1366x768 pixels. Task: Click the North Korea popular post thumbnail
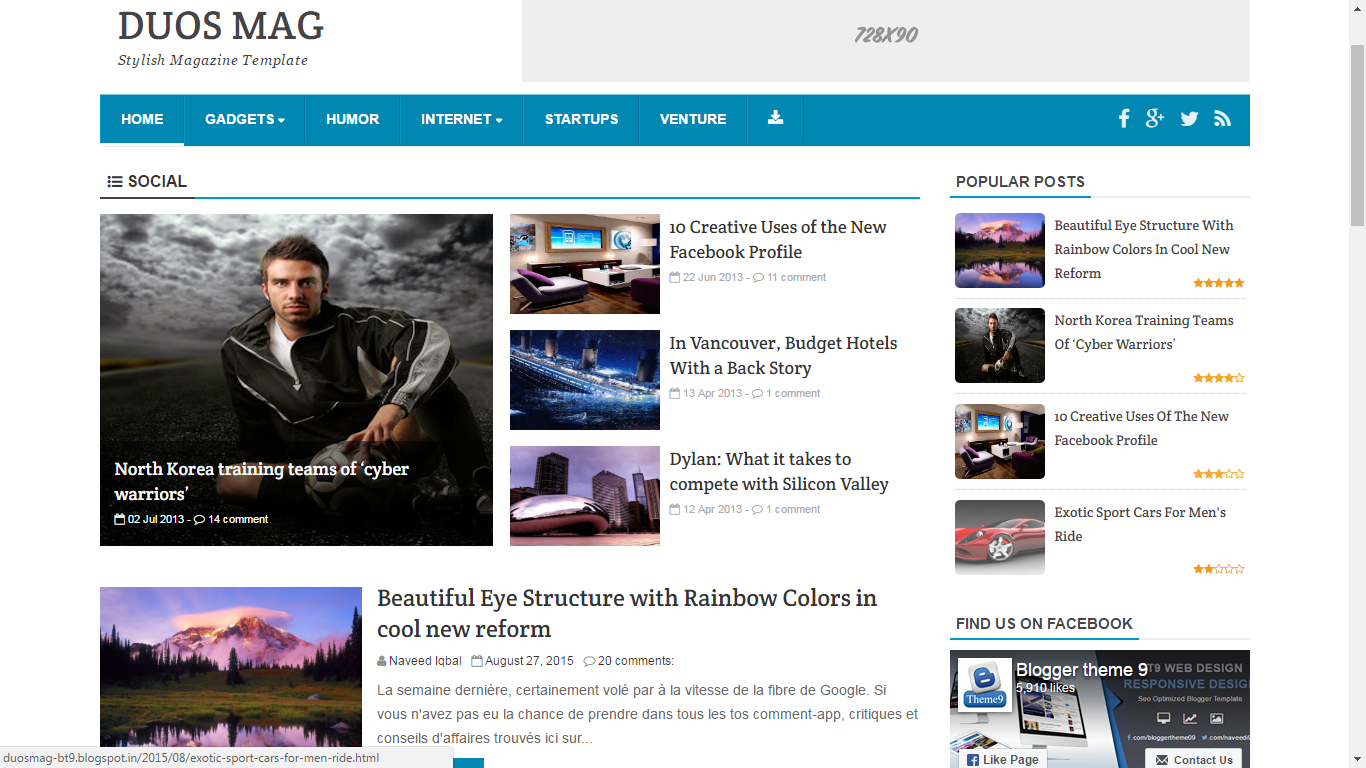999,345
